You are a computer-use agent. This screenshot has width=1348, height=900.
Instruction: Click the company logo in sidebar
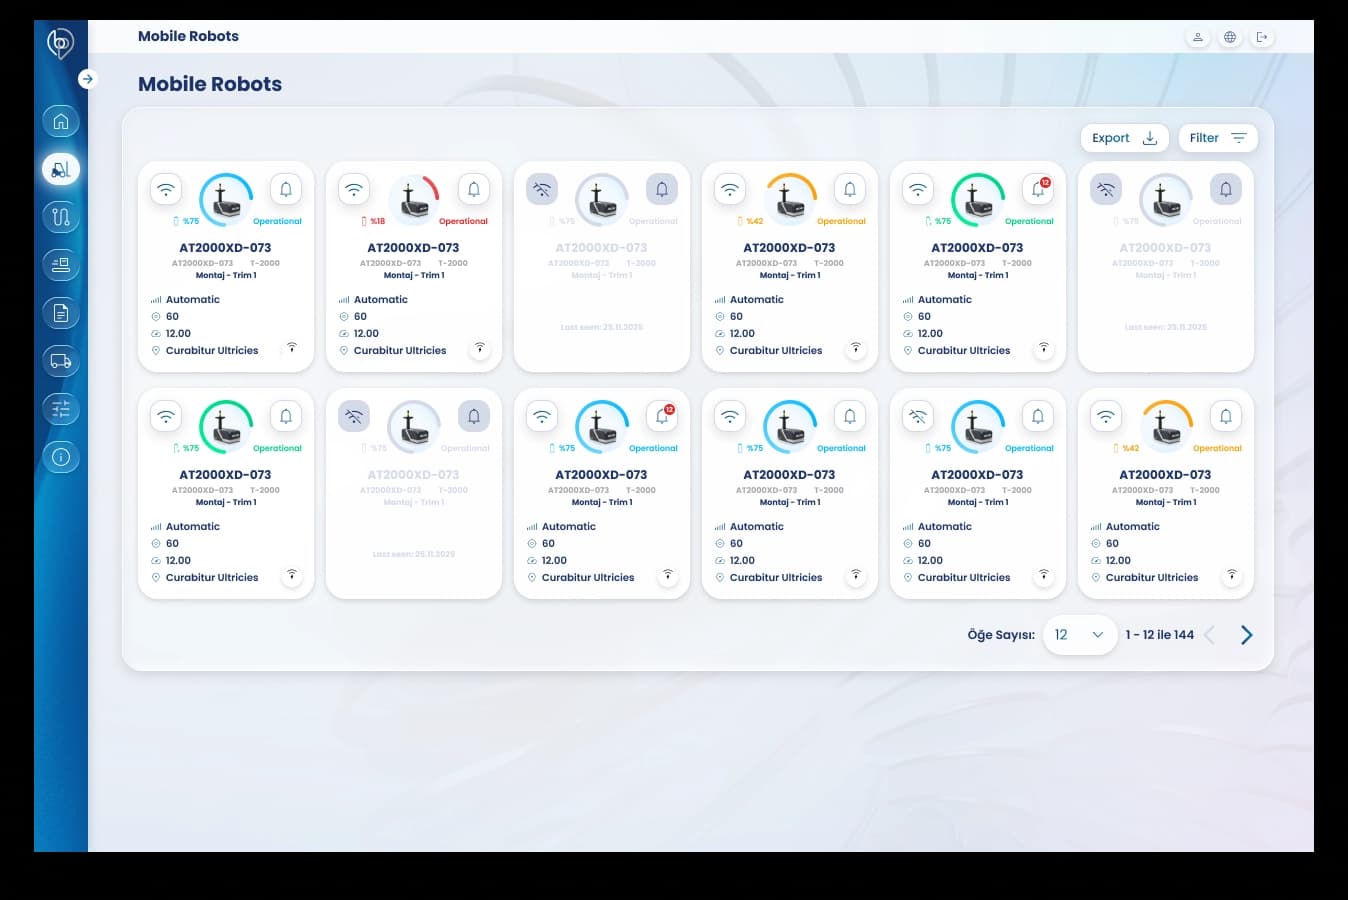(x=60, y=44)
